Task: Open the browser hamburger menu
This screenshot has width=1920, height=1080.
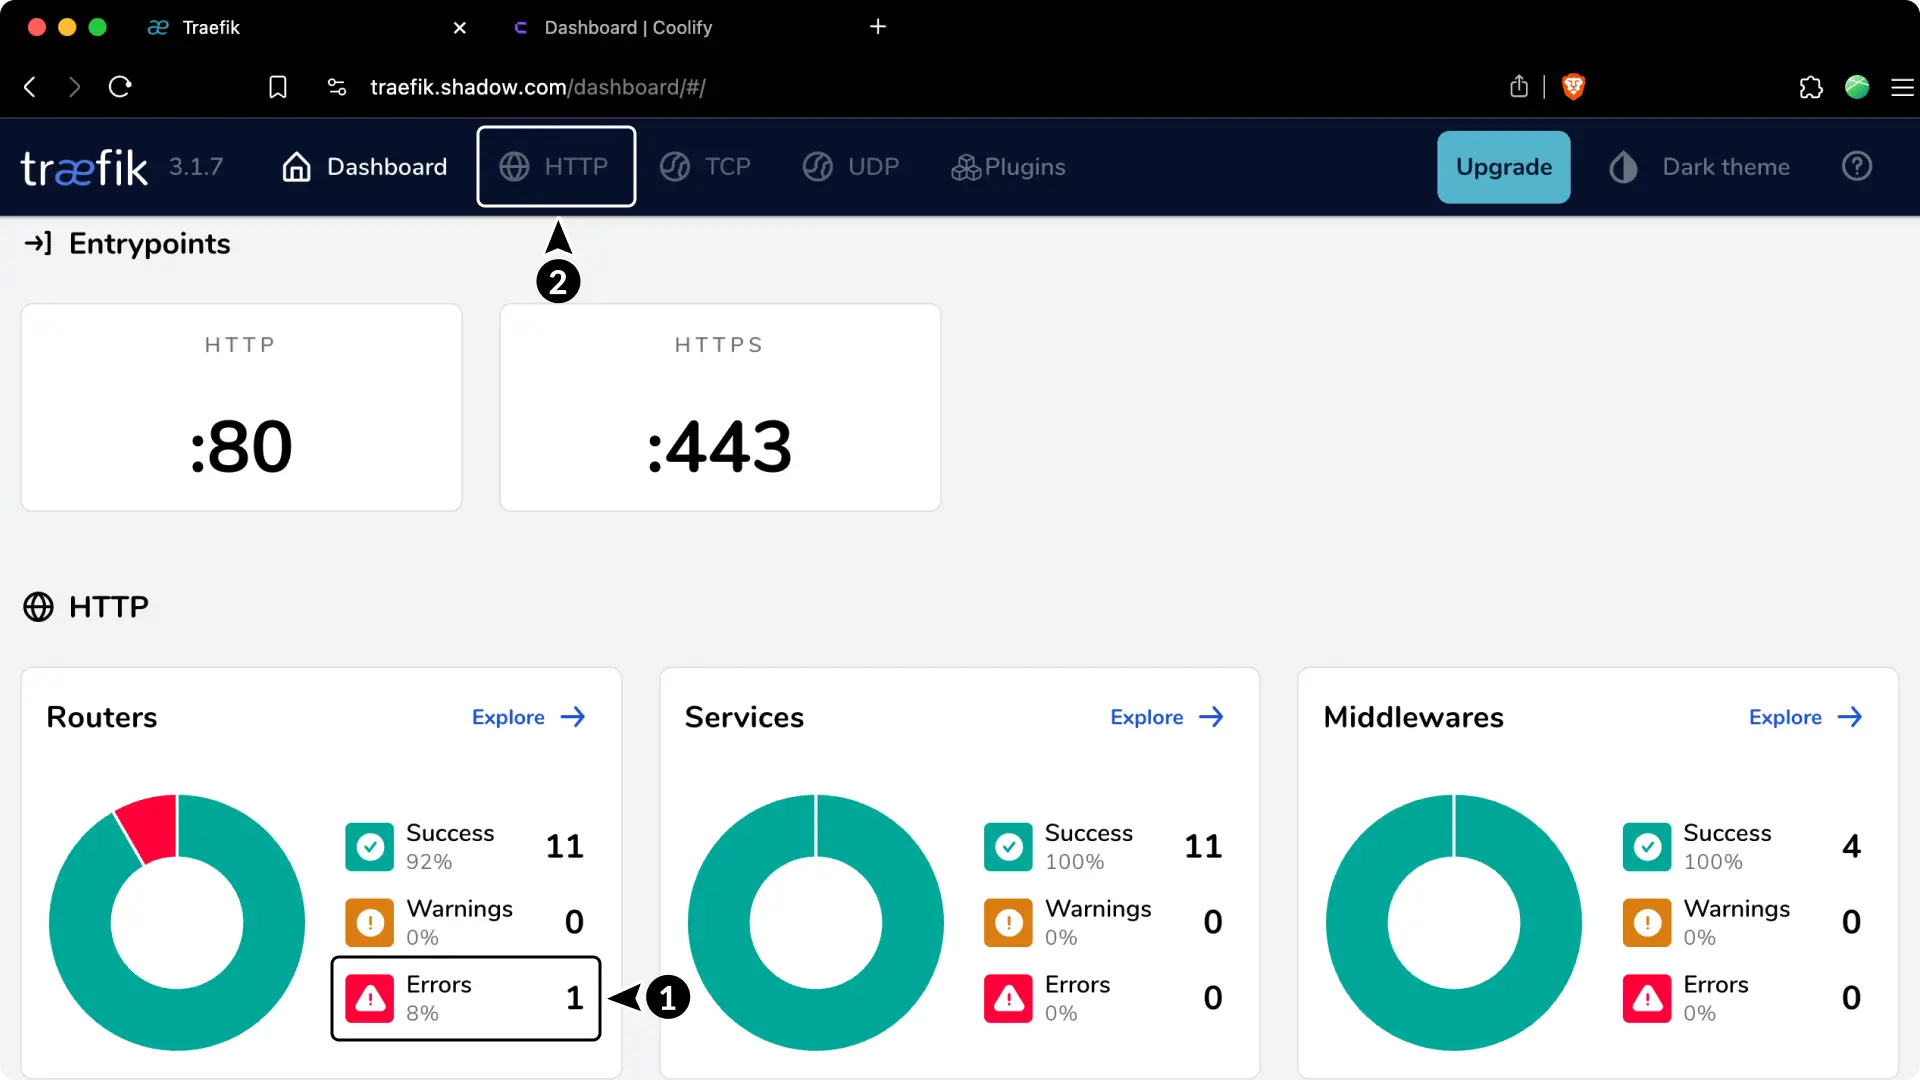Action: click(1902, 87)
